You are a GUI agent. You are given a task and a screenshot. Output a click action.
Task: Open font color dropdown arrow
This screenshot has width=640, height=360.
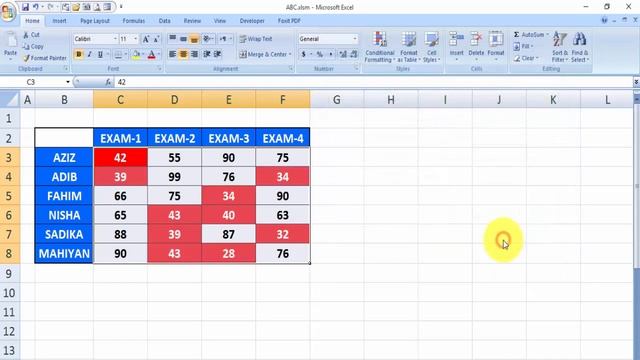158,54
